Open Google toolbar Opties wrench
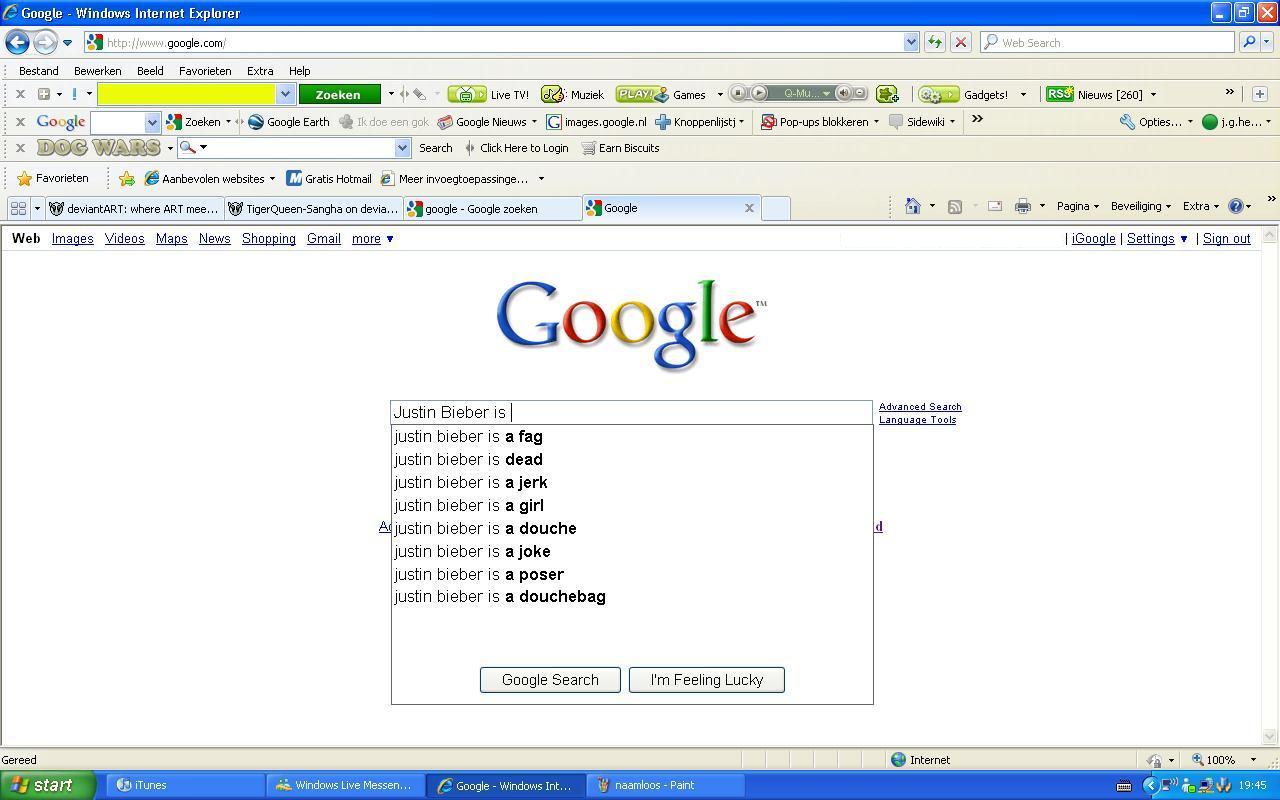 1151,121
